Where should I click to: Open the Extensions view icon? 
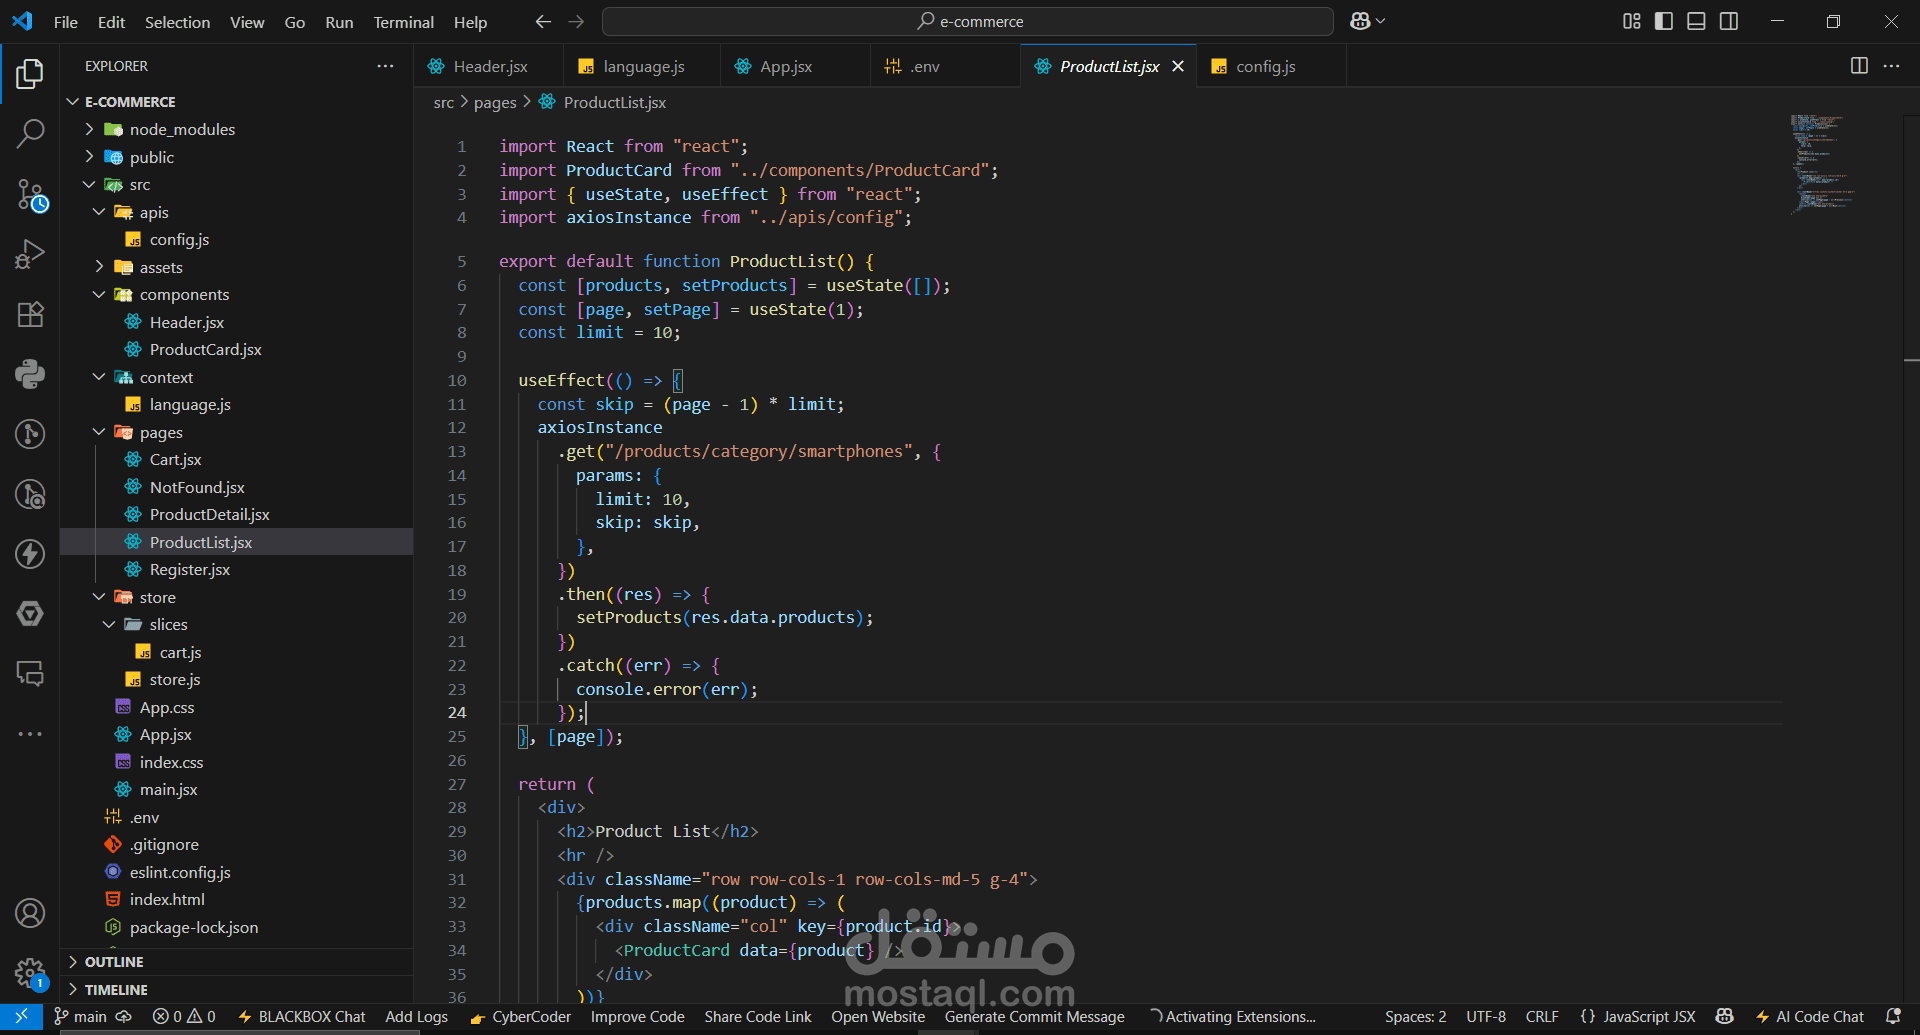point(30,314)
